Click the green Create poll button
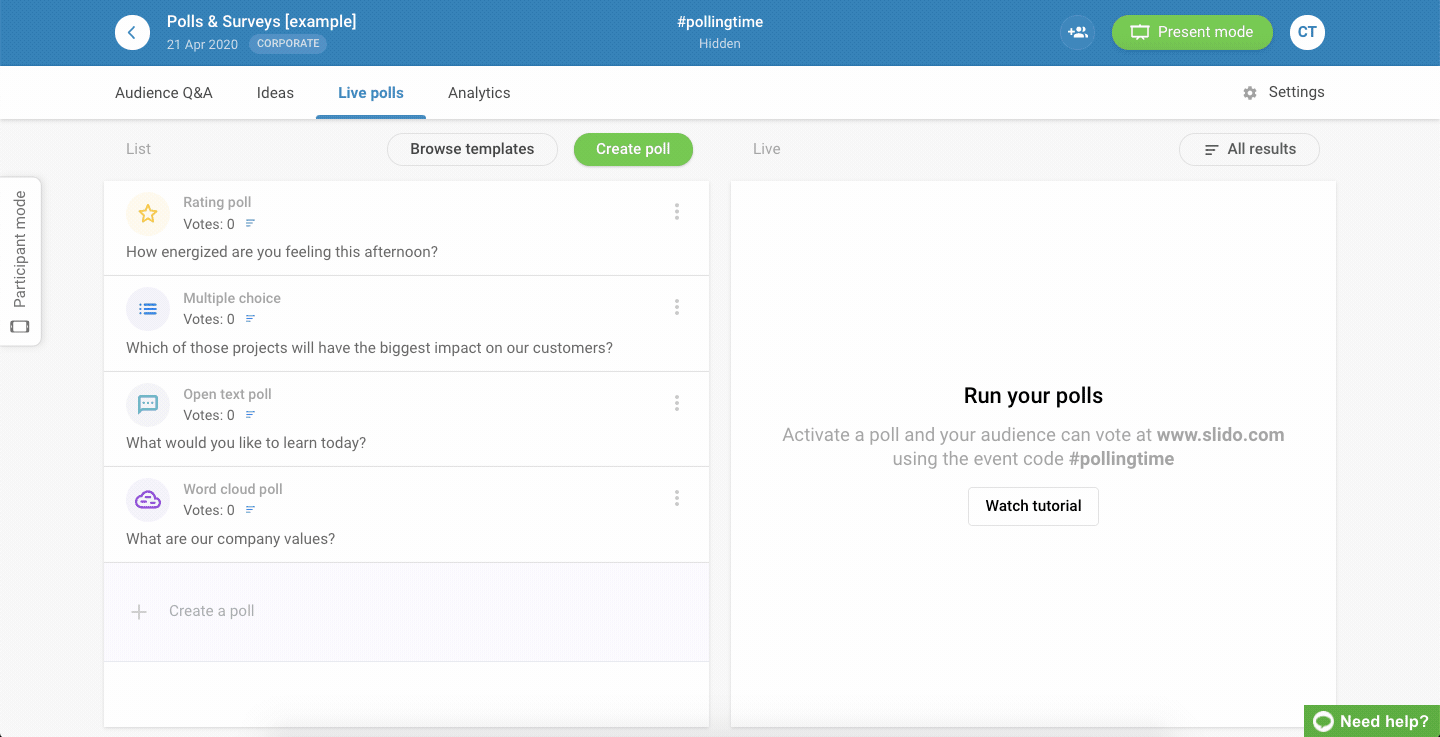Image resolution: width=1440 pixels, height=737 pixels. [x=633, y=149]
